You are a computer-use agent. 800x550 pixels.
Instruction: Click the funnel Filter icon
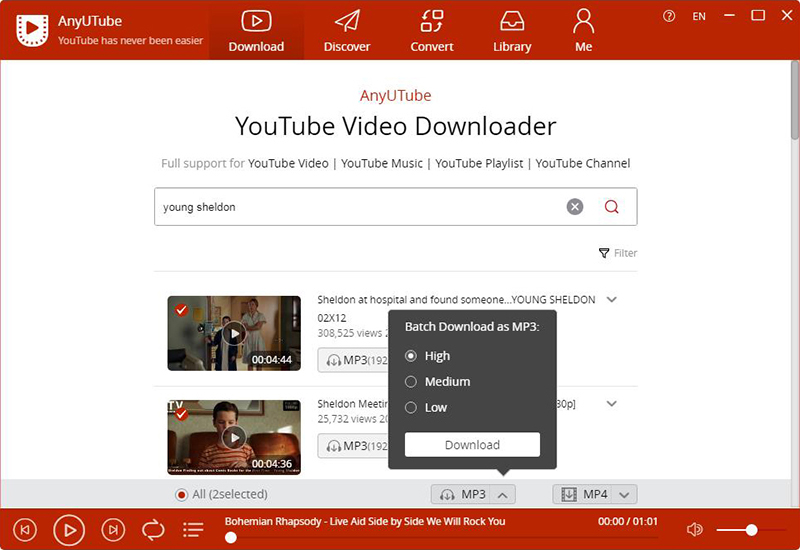coord(604,253)
